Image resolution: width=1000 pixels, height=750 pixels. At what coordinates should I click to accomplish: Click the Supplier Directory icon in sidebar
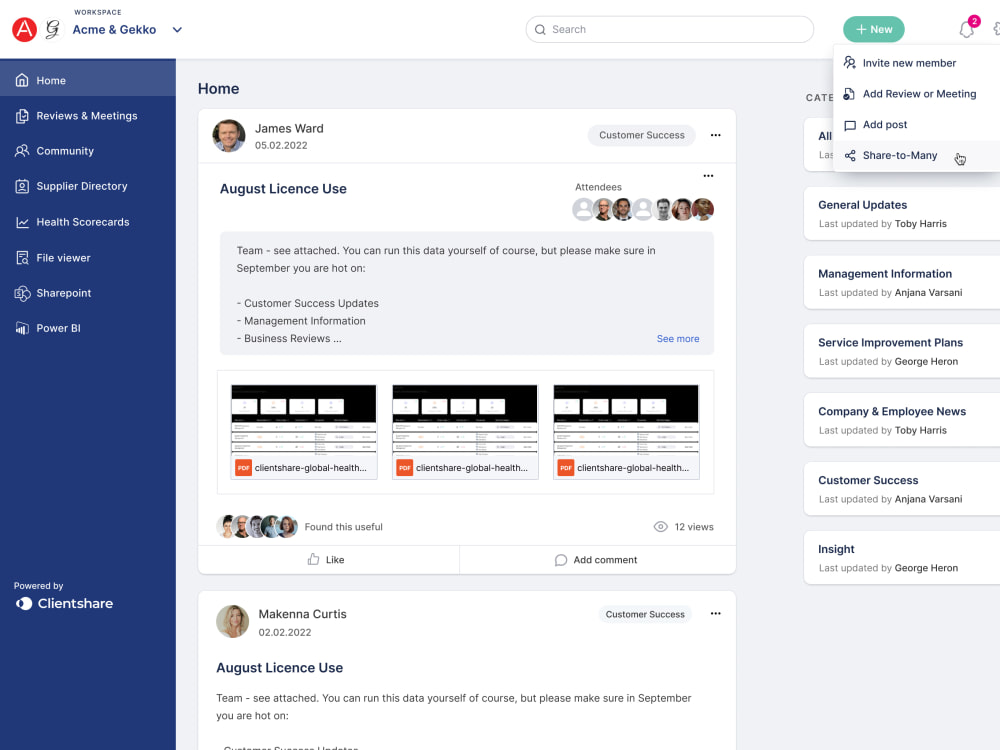(x=22, y=186)
